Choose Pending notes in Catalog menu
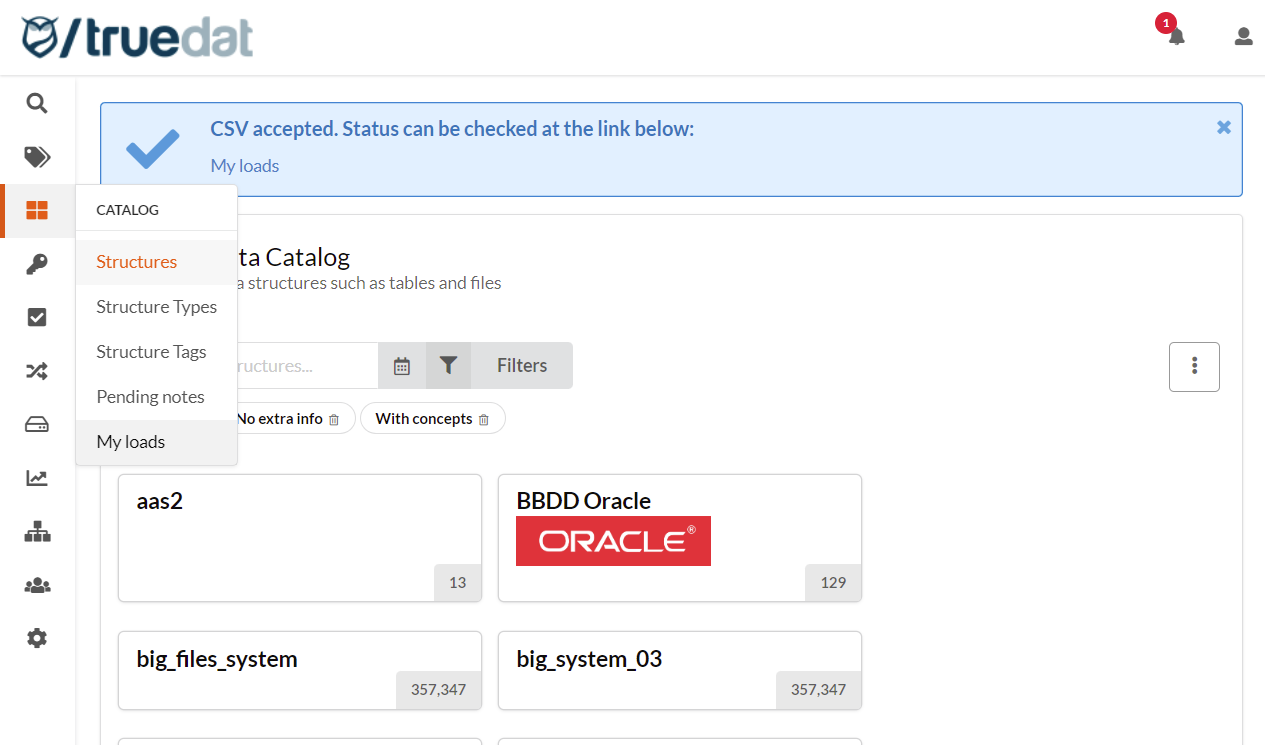Screen dimensions: 1265x745 tap(150, 397)
